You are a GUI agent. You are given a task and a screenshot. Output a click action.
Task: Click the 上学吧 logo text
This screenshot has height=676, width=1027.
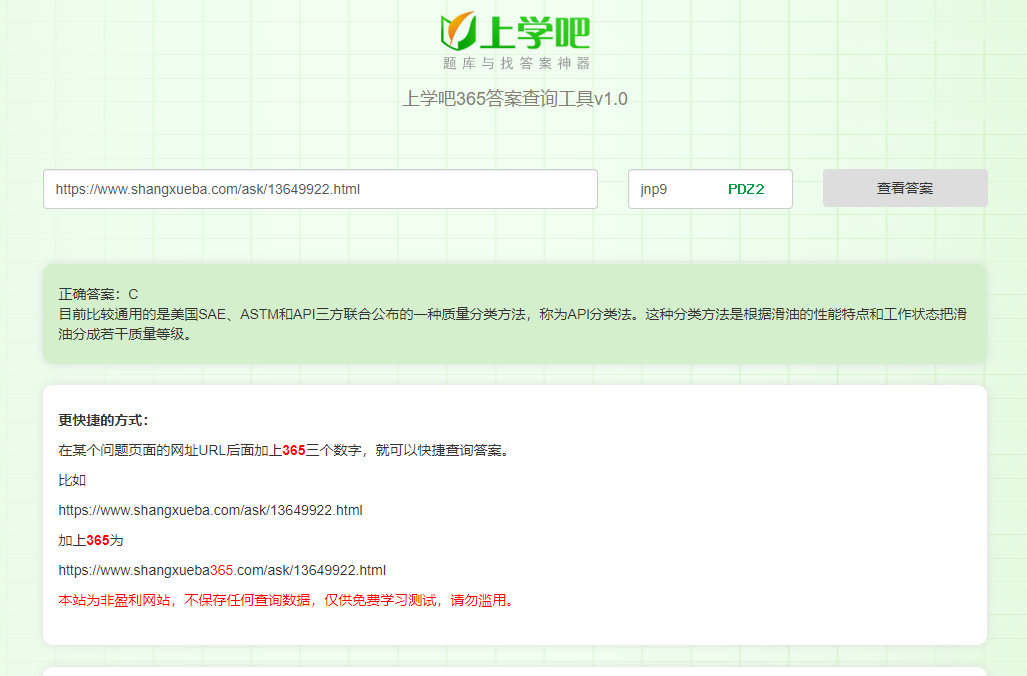535,32
